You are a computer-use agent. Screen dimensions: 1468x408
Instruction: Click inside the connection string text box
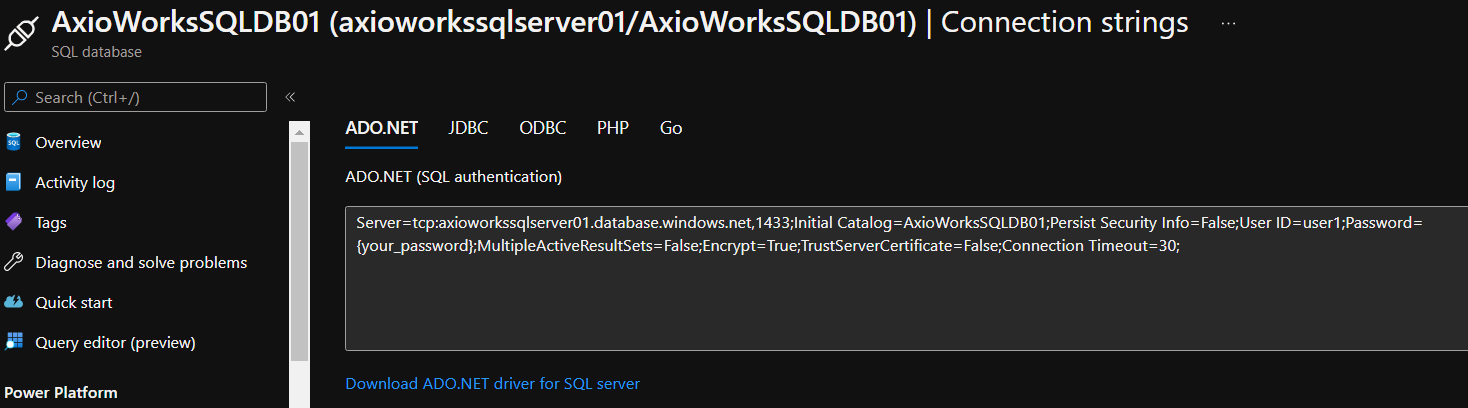[x=906, y=280]
